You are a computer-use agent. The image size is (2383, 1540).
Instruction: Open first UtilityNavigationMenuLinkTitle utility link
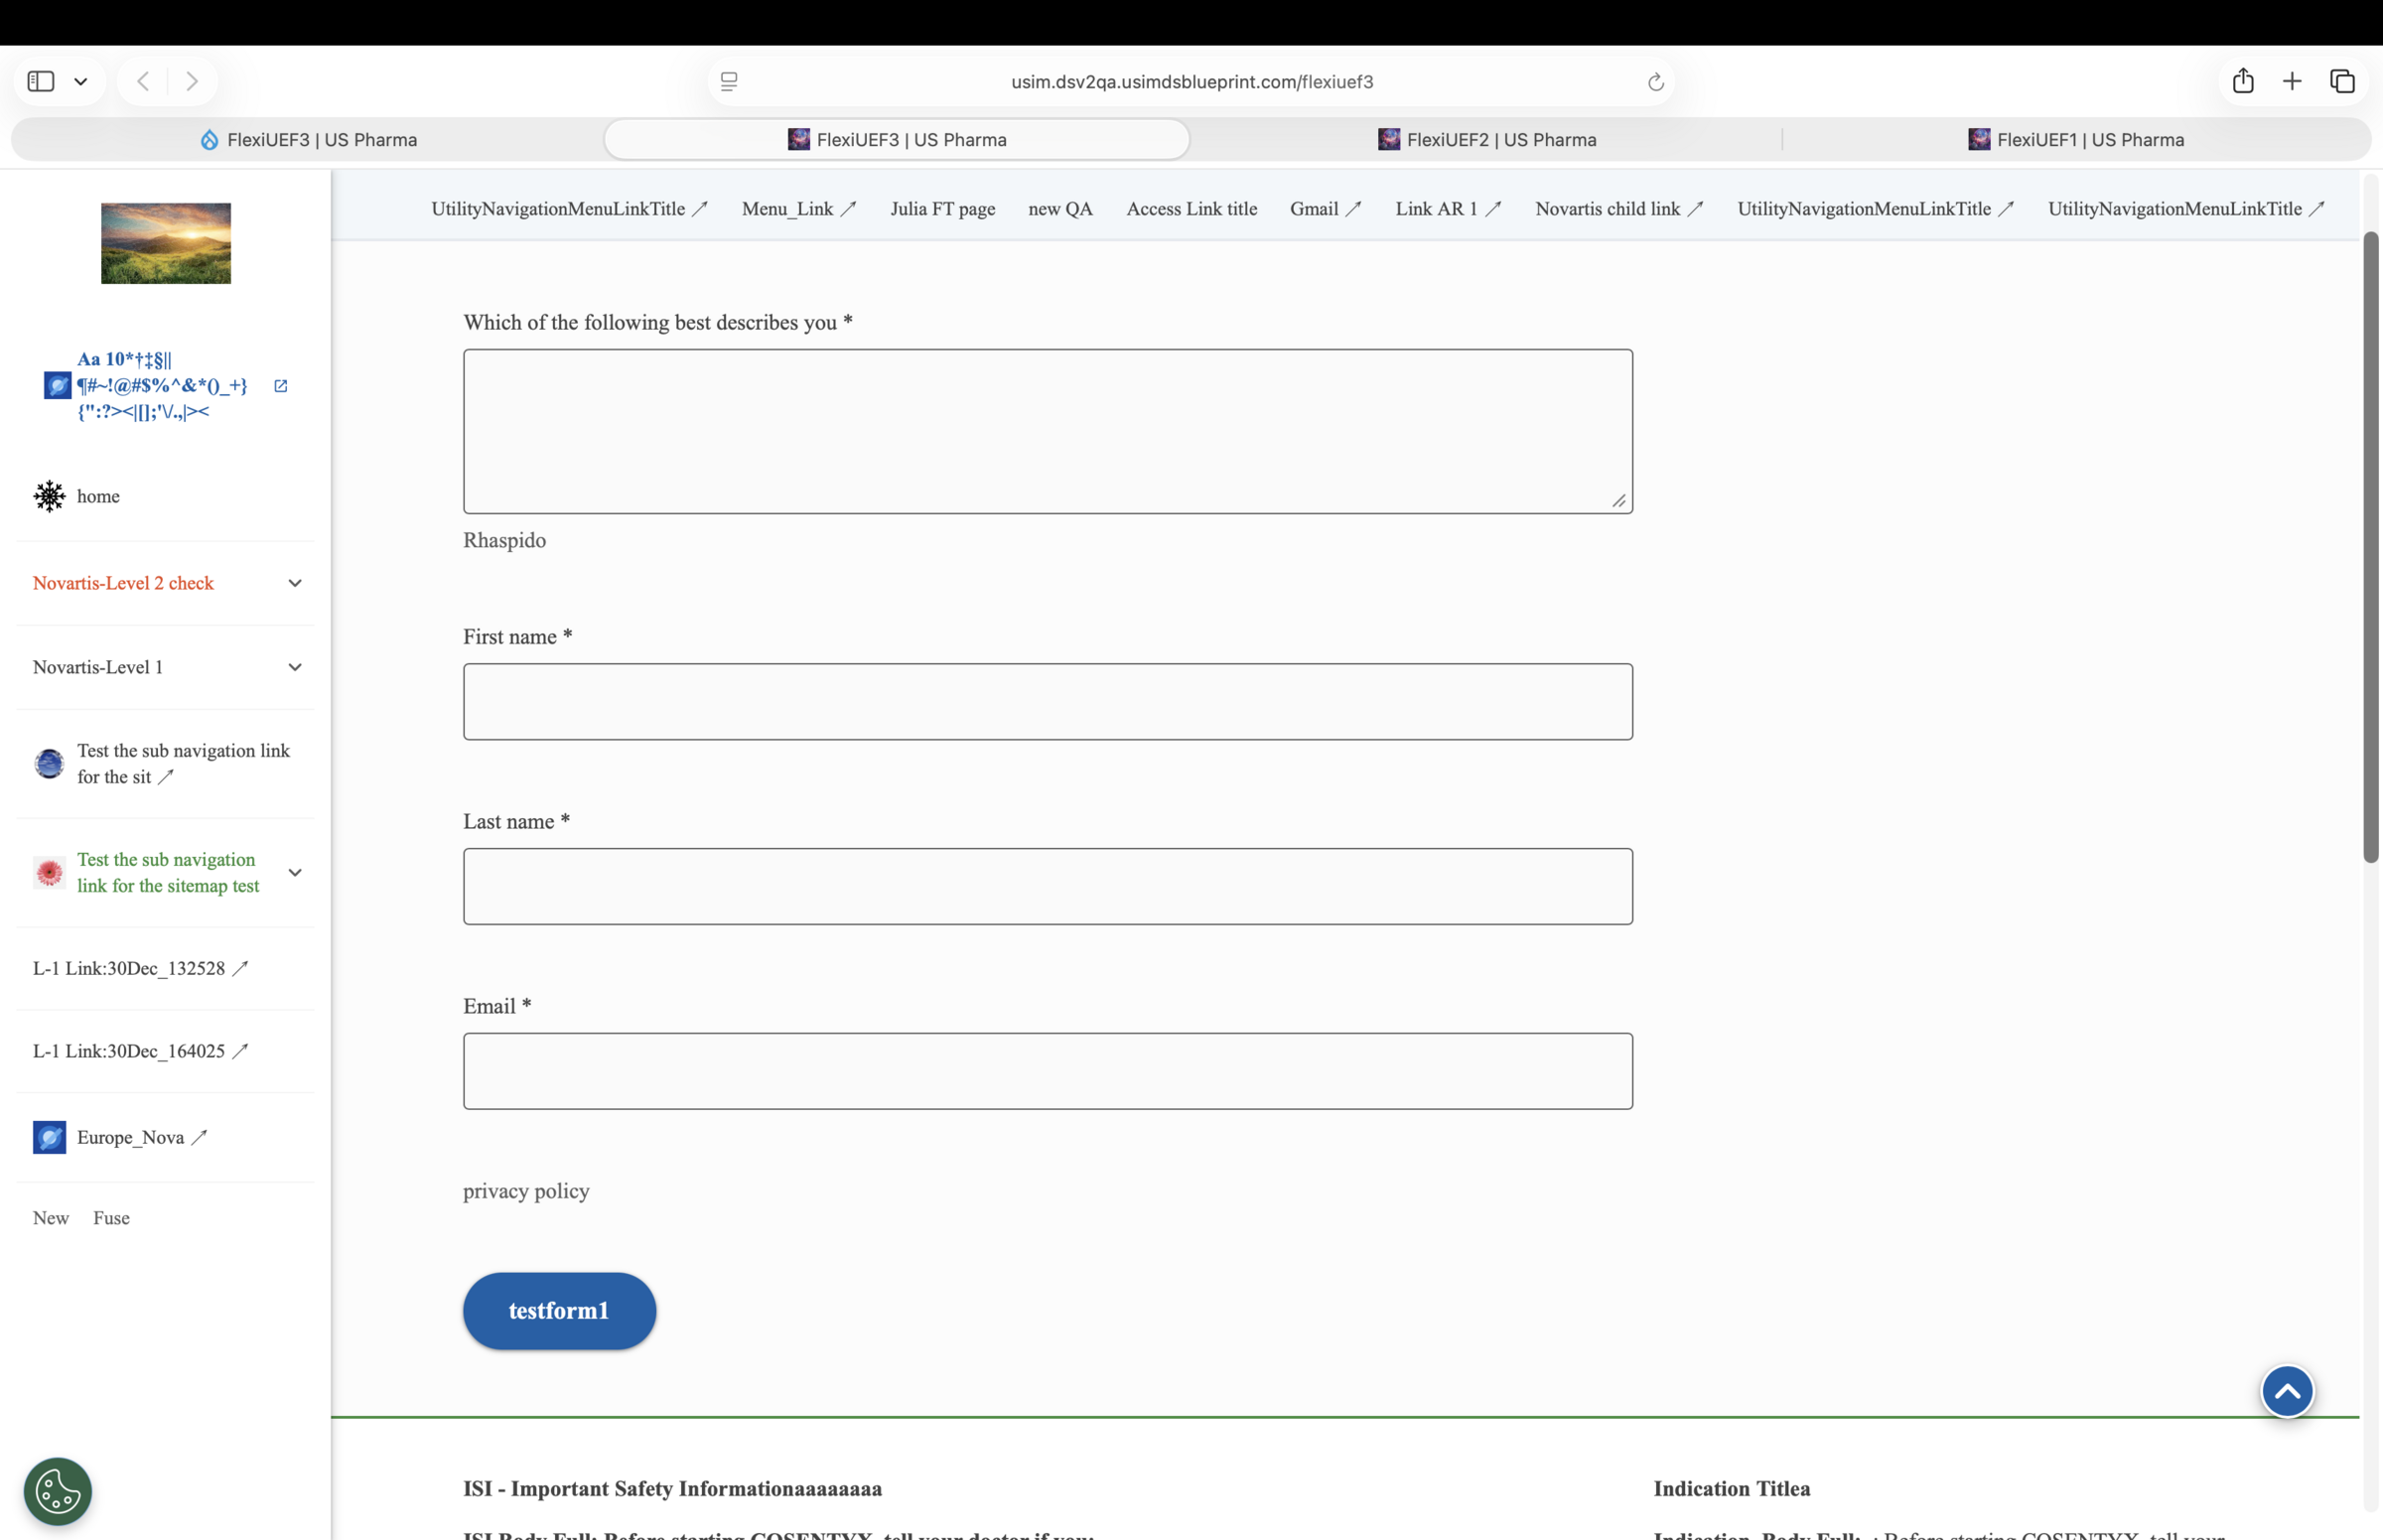(x=570, y=209)
